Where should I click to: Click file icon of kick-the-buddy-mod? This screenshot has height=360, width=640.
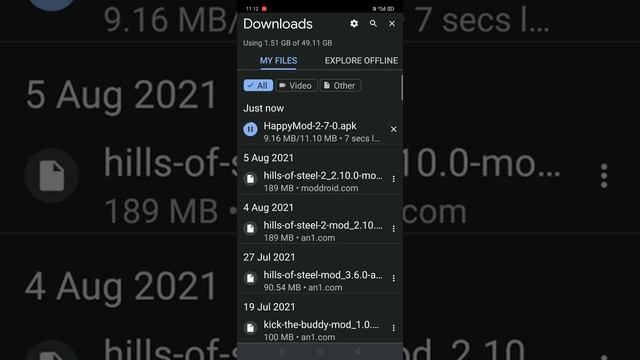[250, 328]
